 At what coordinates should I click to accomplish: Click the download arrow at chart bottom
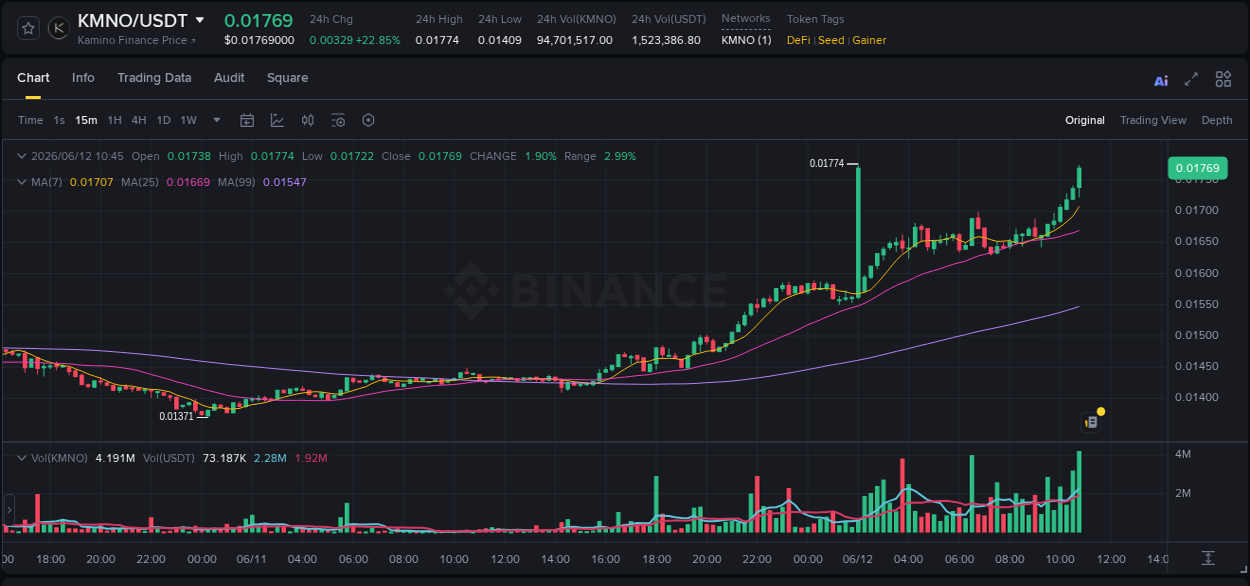click(1208, 557)
